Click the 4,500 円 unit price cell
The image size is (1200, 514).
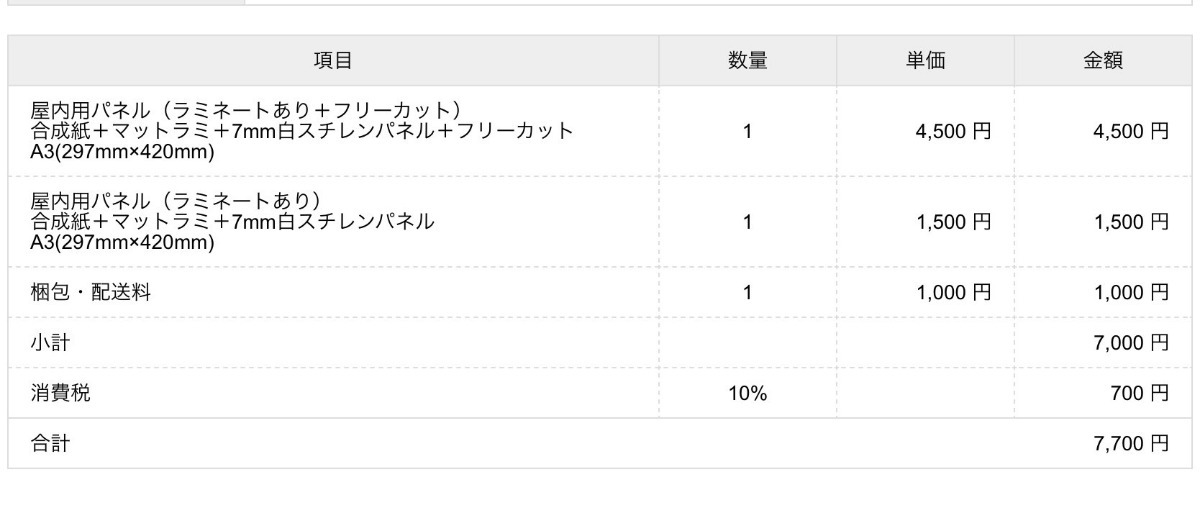[953, 131]
